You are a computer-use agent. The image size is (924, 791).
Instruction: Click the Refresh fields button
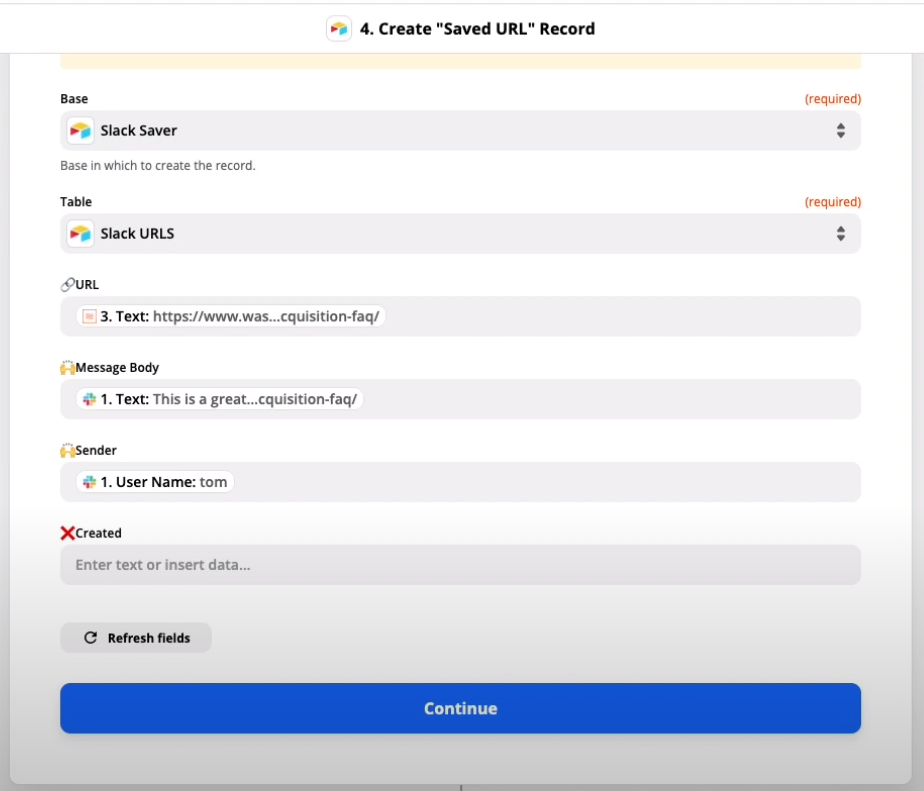pyautogui.click(x=136, y=638)
